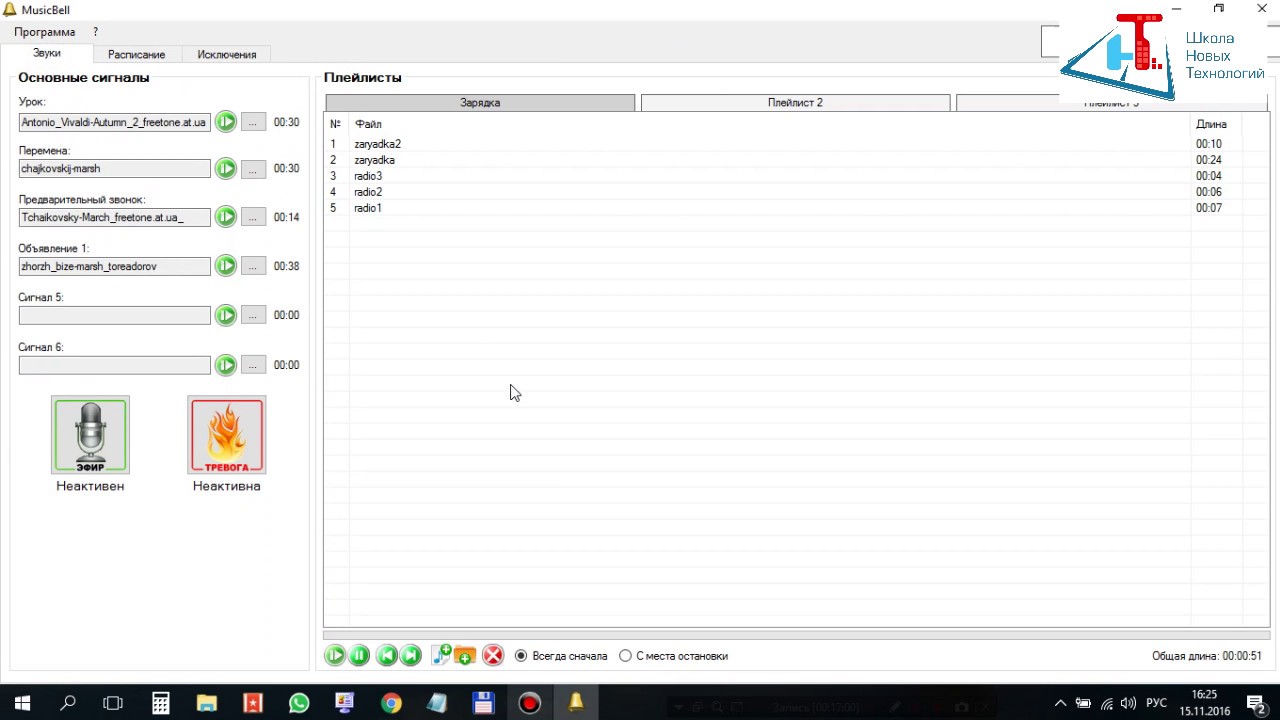1280x720 pixels.
Task: Select С места остановки radio option
Action: tap(673, 656)
